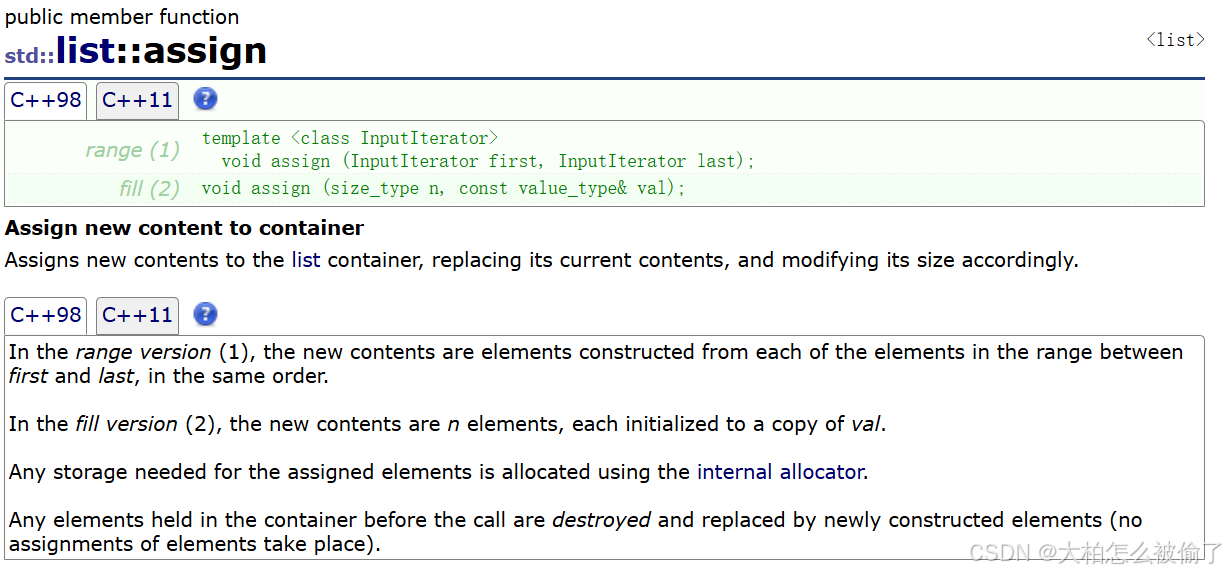Screen dimensions: 1228x572
Task: Open the <list> header link at top right
Action: click(x=1175, y=40)
